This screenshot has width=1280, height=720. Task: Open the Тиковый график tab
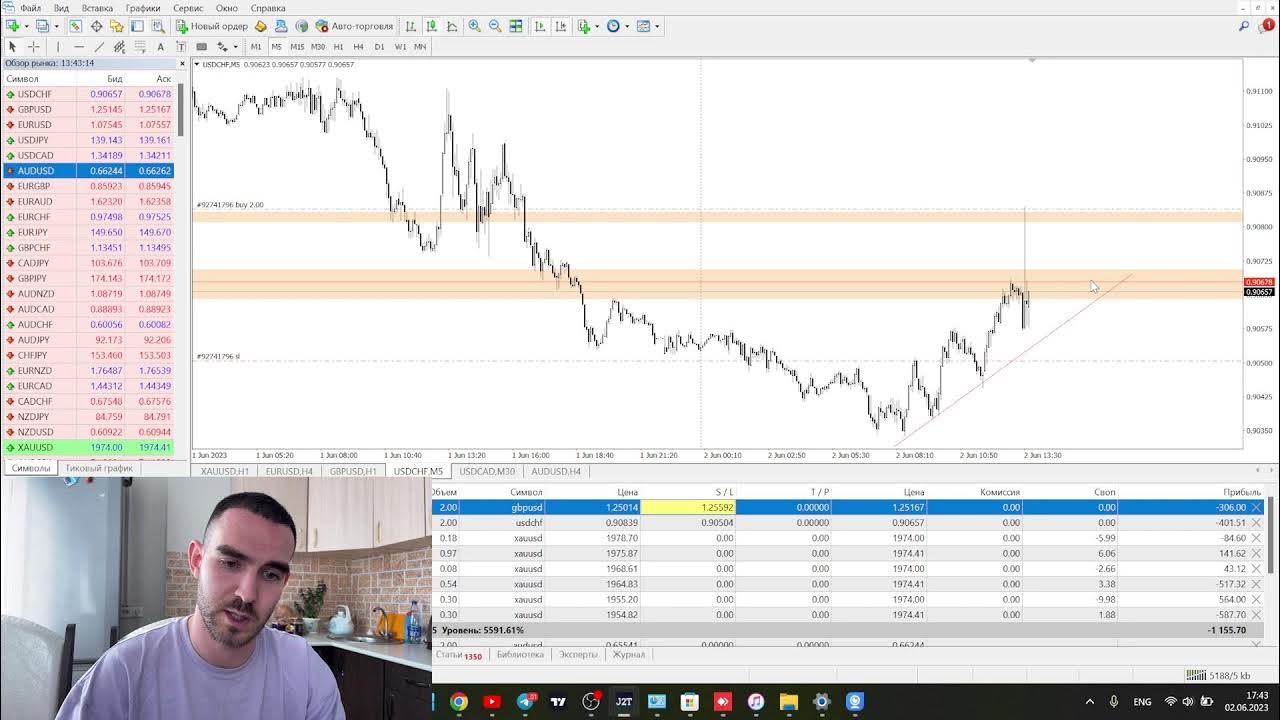coord(99,468)
